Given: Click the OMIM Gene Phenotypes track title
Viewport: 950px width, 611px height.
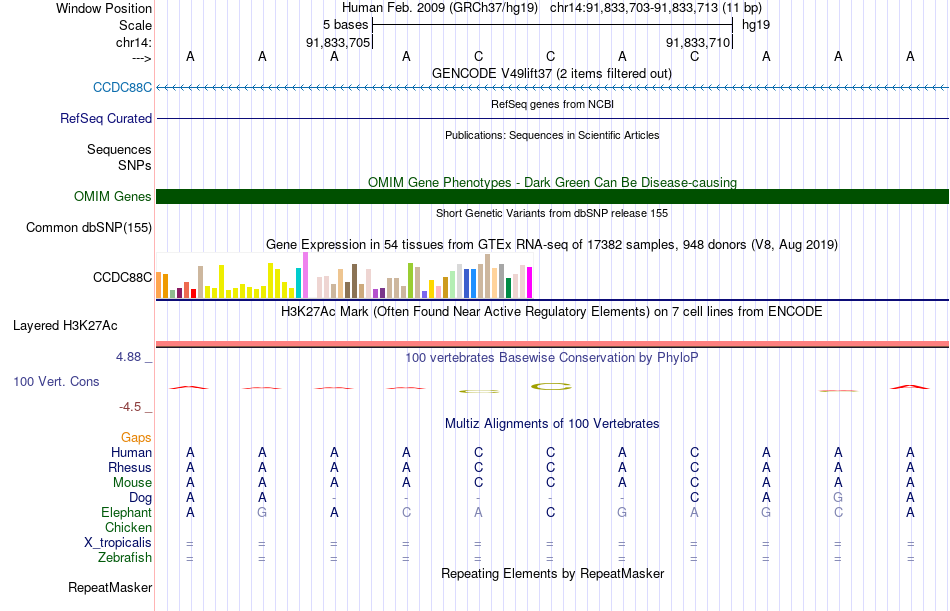Looking at the screenshot, I should [552, 182].
